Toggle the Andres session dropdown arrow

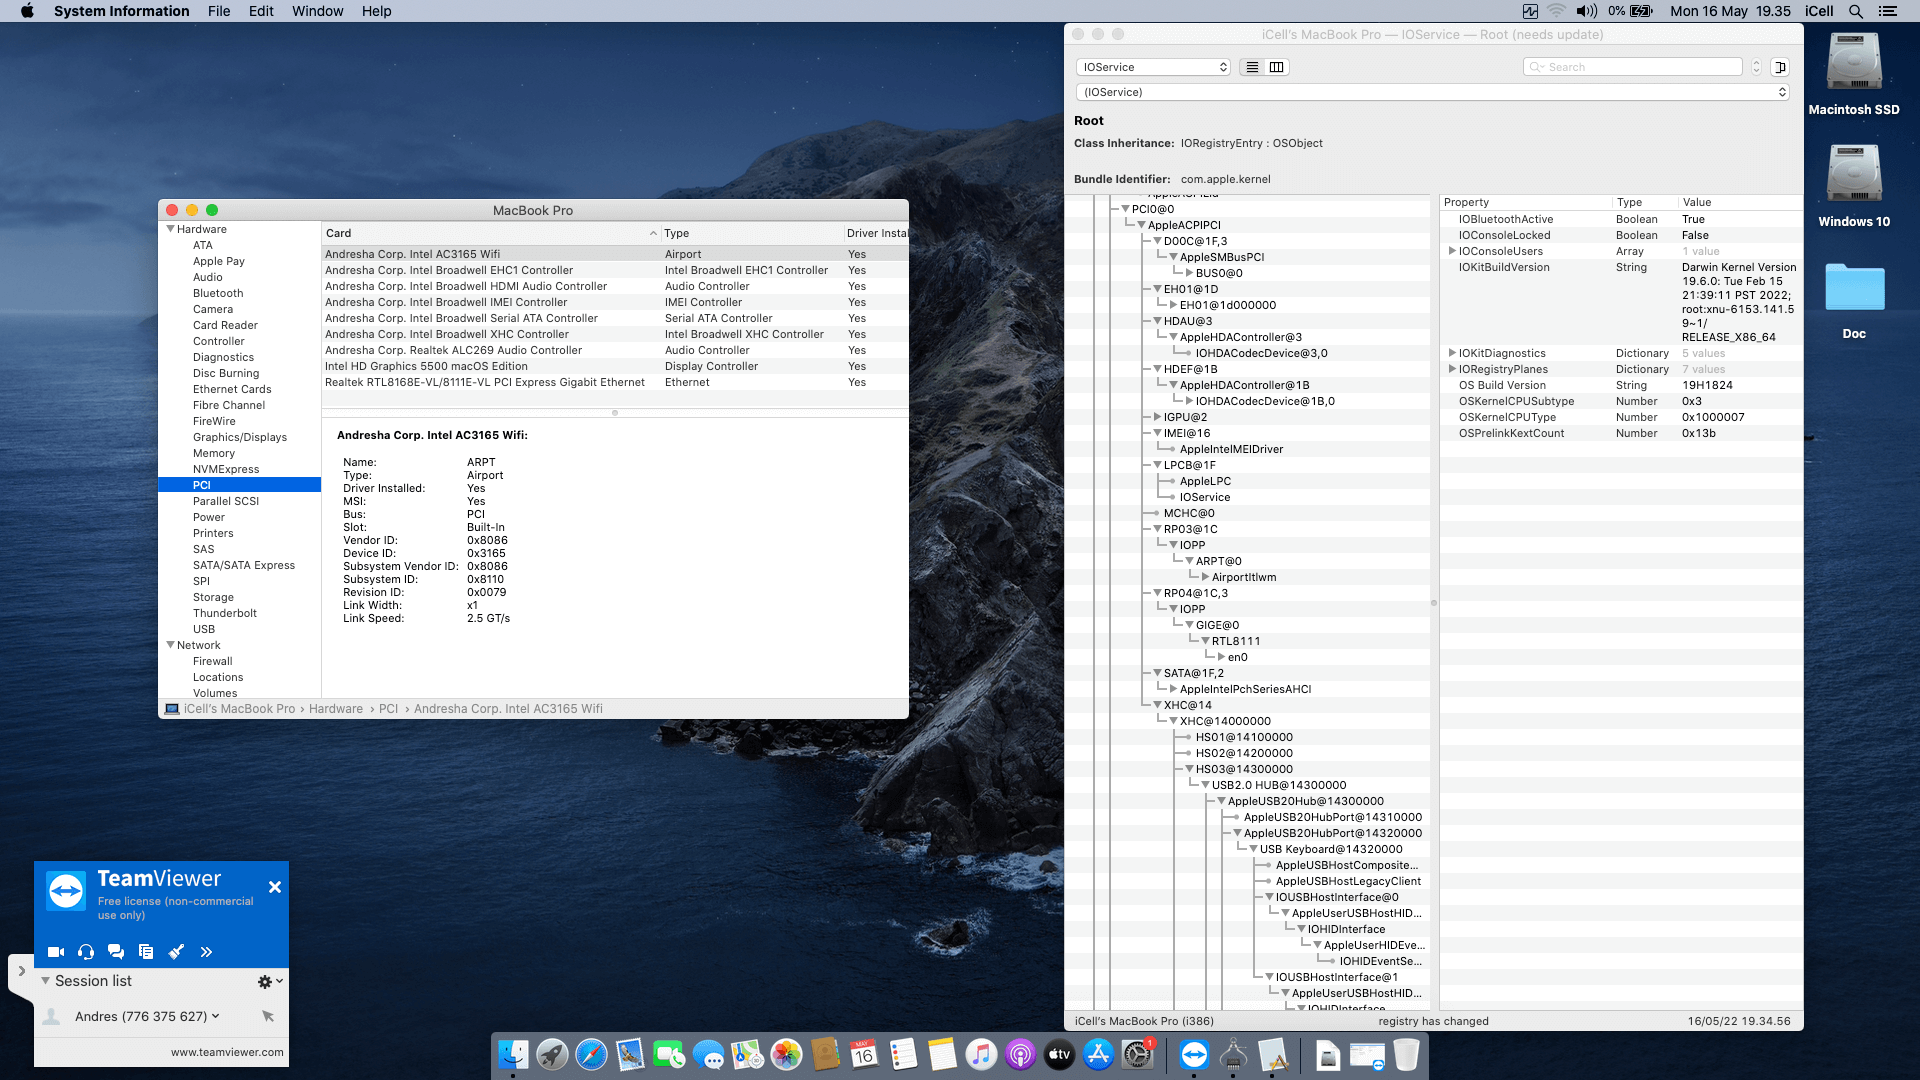pyautogui.click(x=215, y=1016)
